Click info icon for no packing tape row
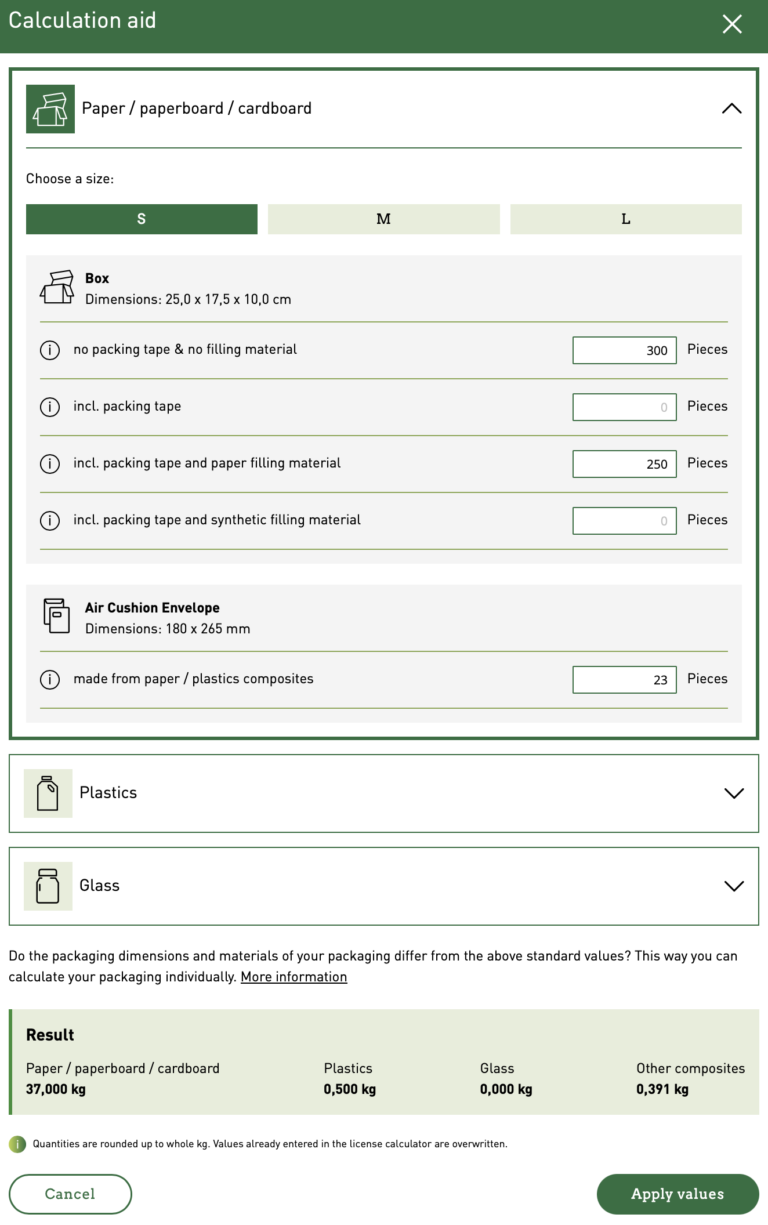 [x=49, y=350]
